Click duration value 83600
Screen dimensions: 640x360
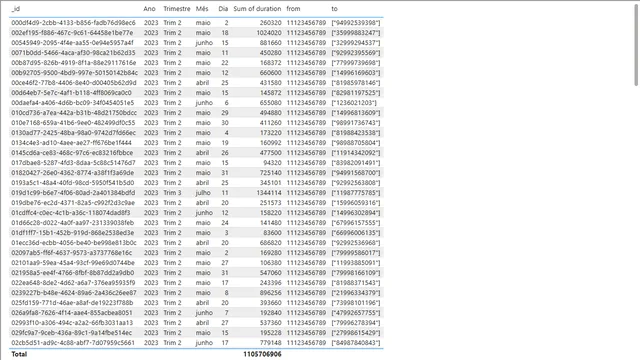coord(272,233)
